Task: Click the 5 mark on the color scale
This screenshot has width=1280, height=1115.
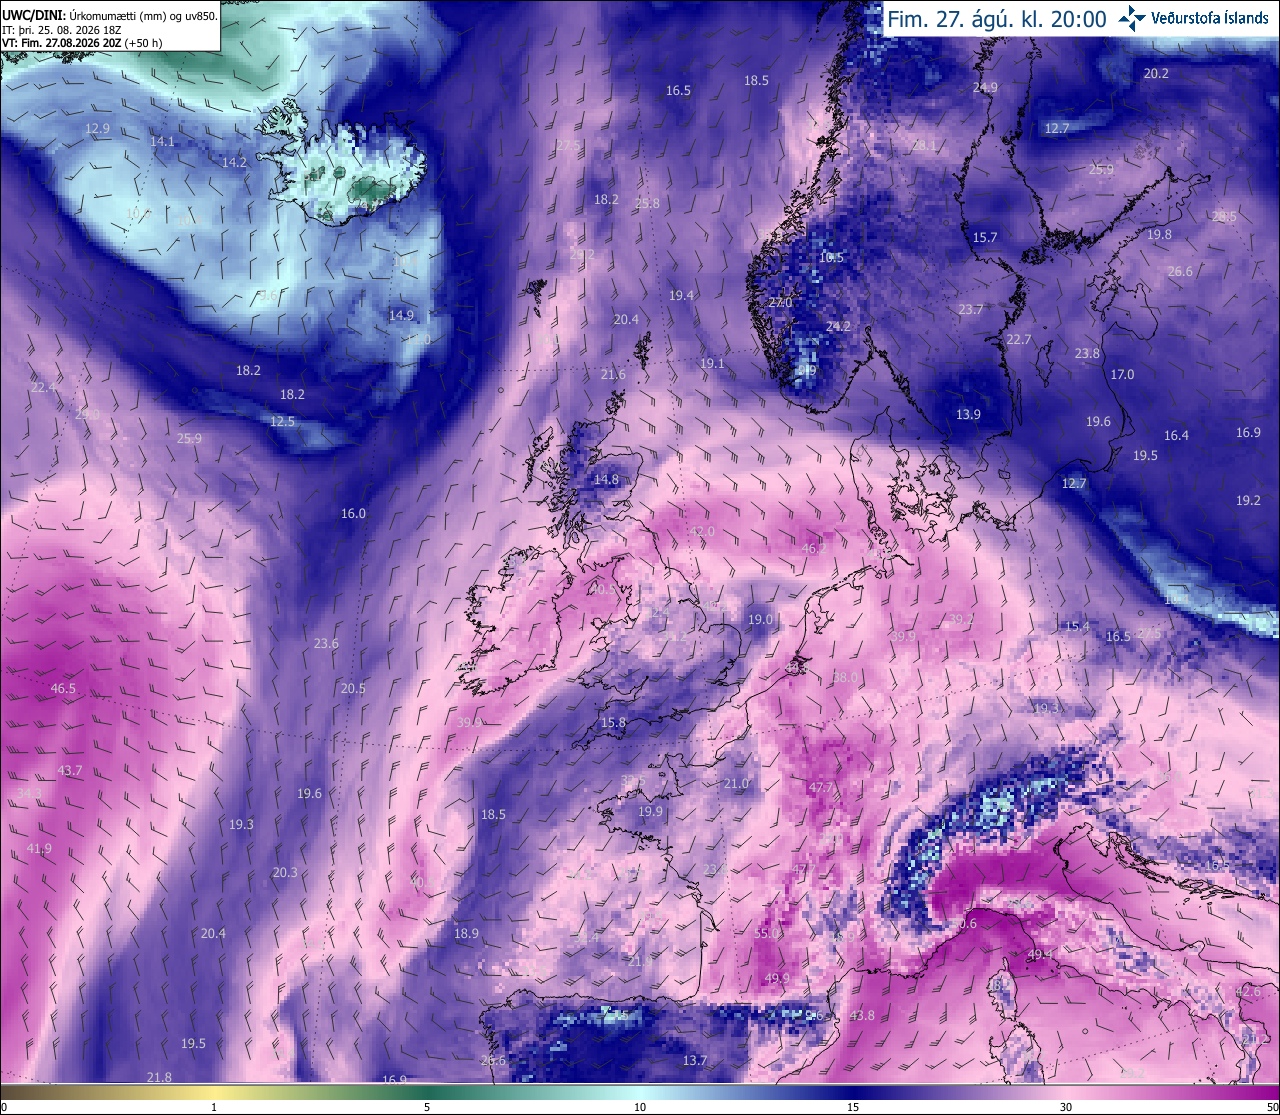Action: click(x=427, y=1107)
